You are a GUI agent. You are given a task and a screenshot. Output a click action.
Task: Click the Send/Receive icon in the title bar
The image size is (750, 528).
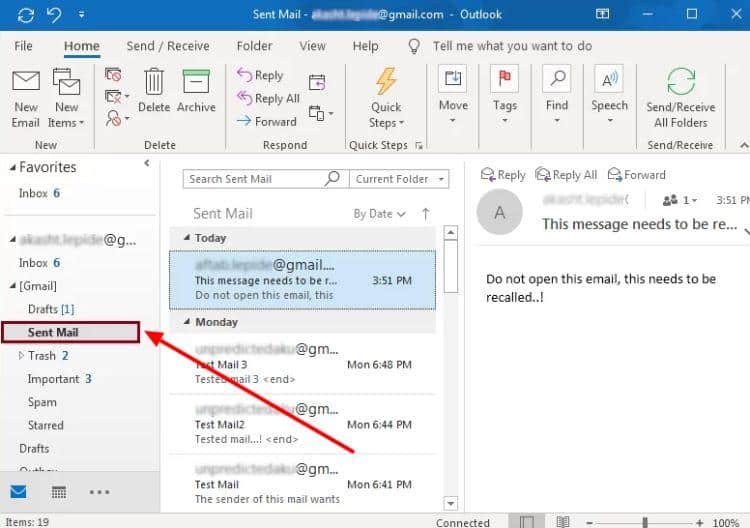pos(25,15)
